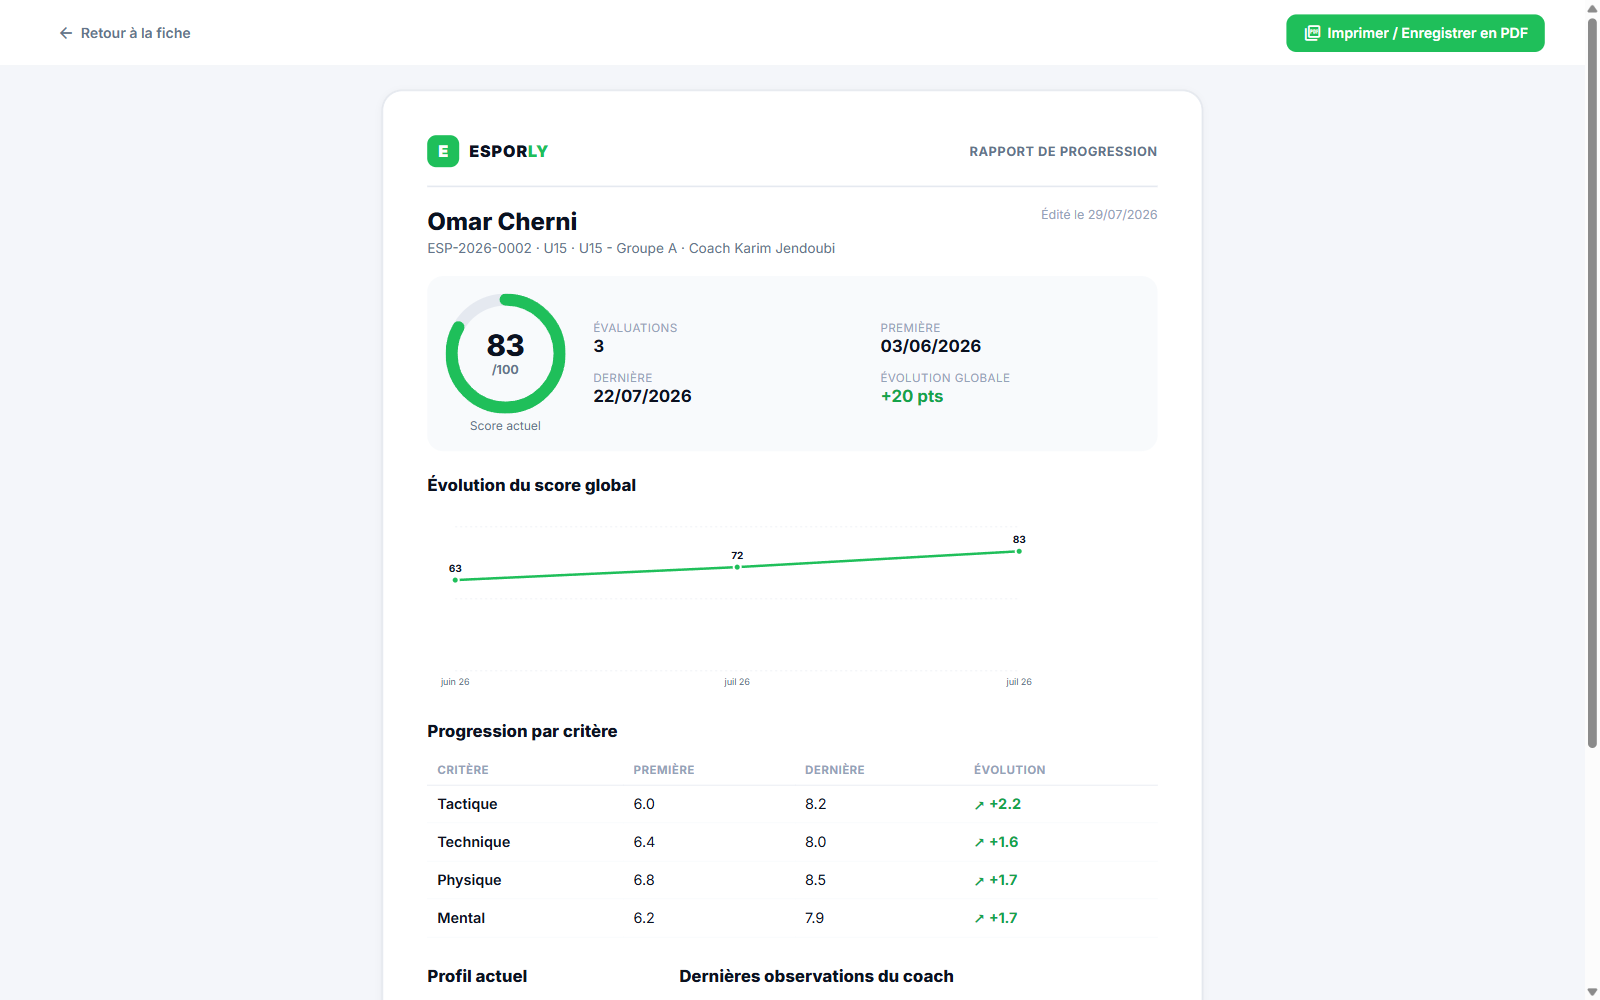This screenshot has width=1600, height=1000.
Task: Click the player ID line 'ESP-2026-0002'
Action: [480, 248]
